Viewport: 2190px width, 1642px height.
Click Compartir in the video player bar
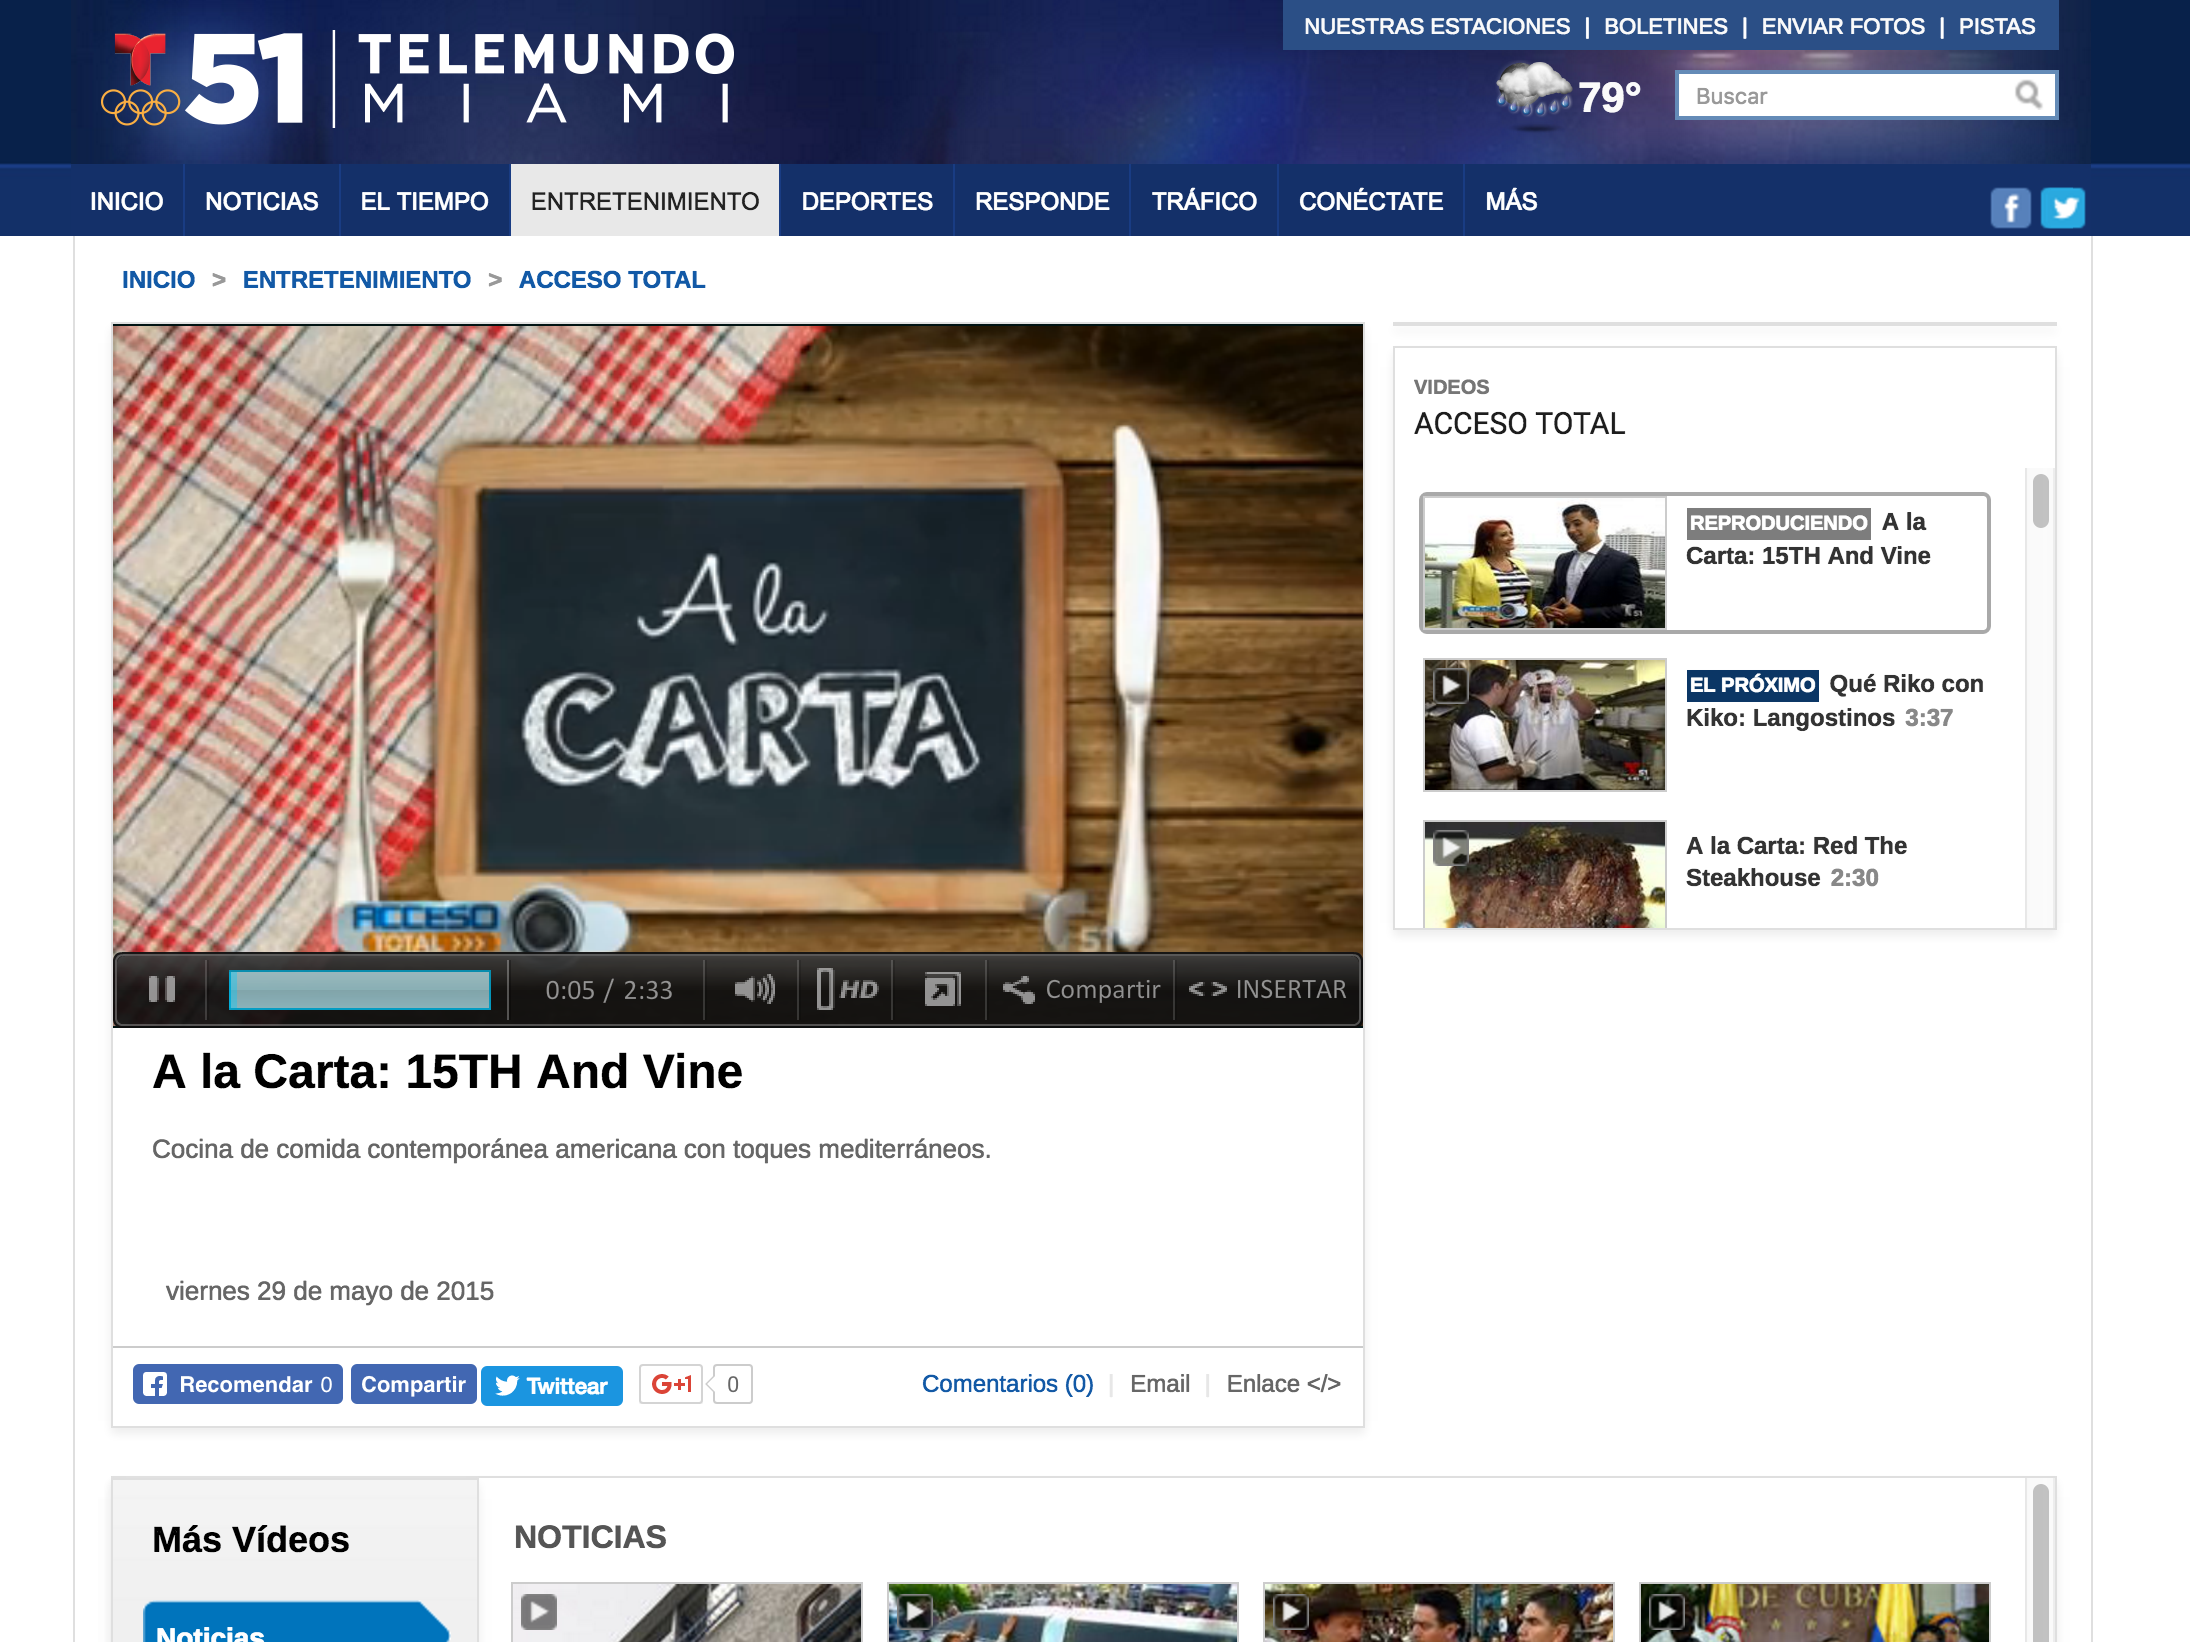pos(1081,989)
